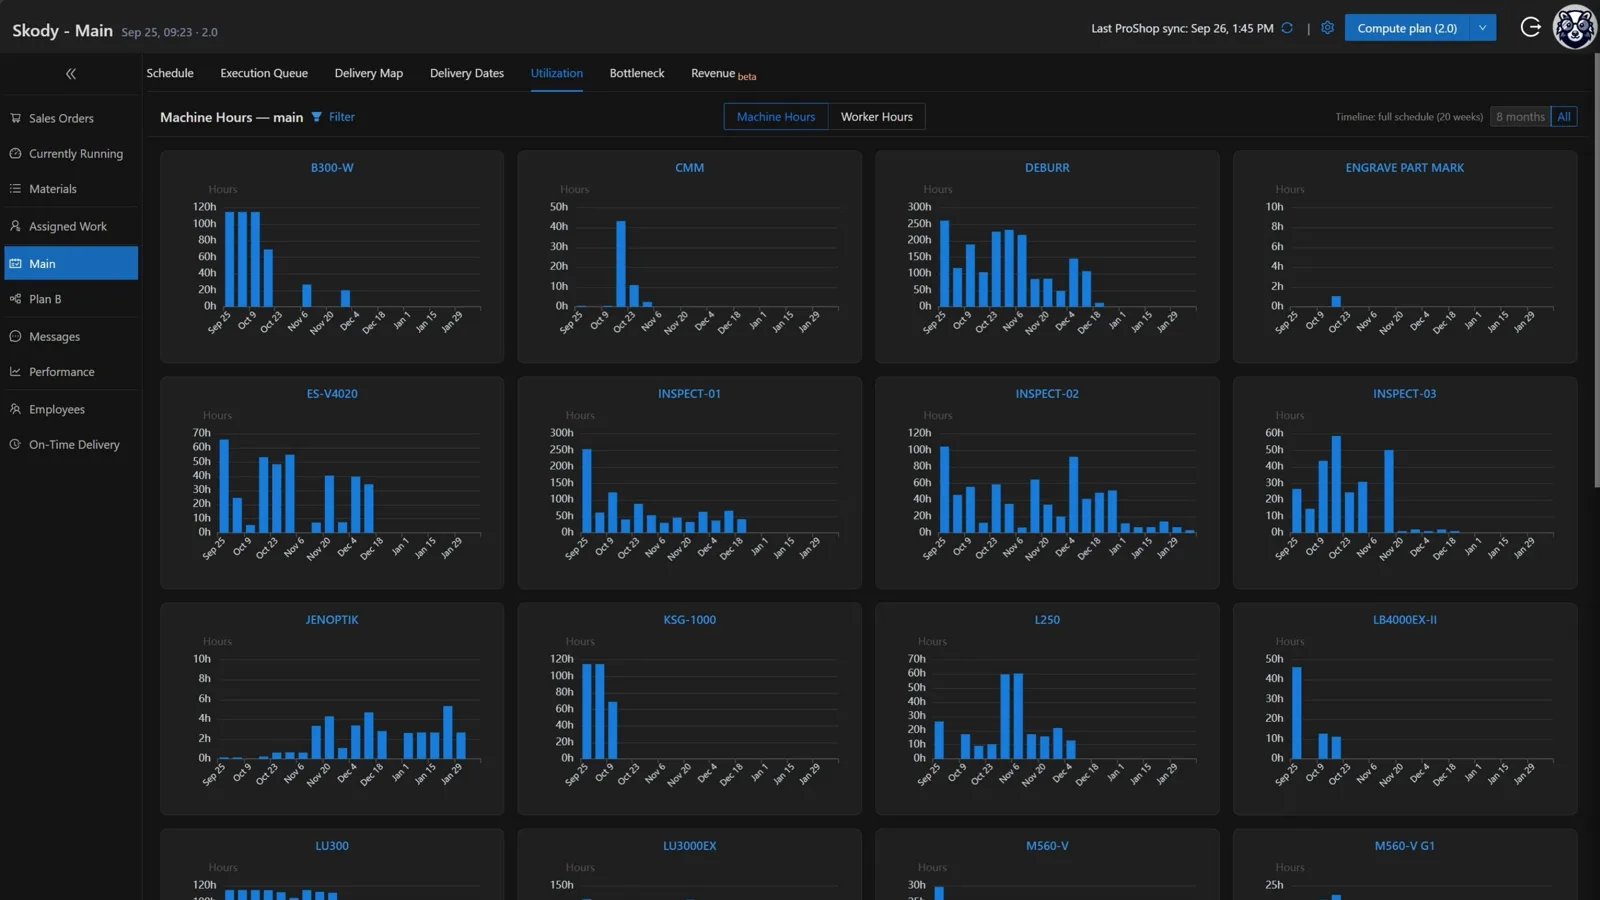Click the B300-W chart title

click(332, 168)
